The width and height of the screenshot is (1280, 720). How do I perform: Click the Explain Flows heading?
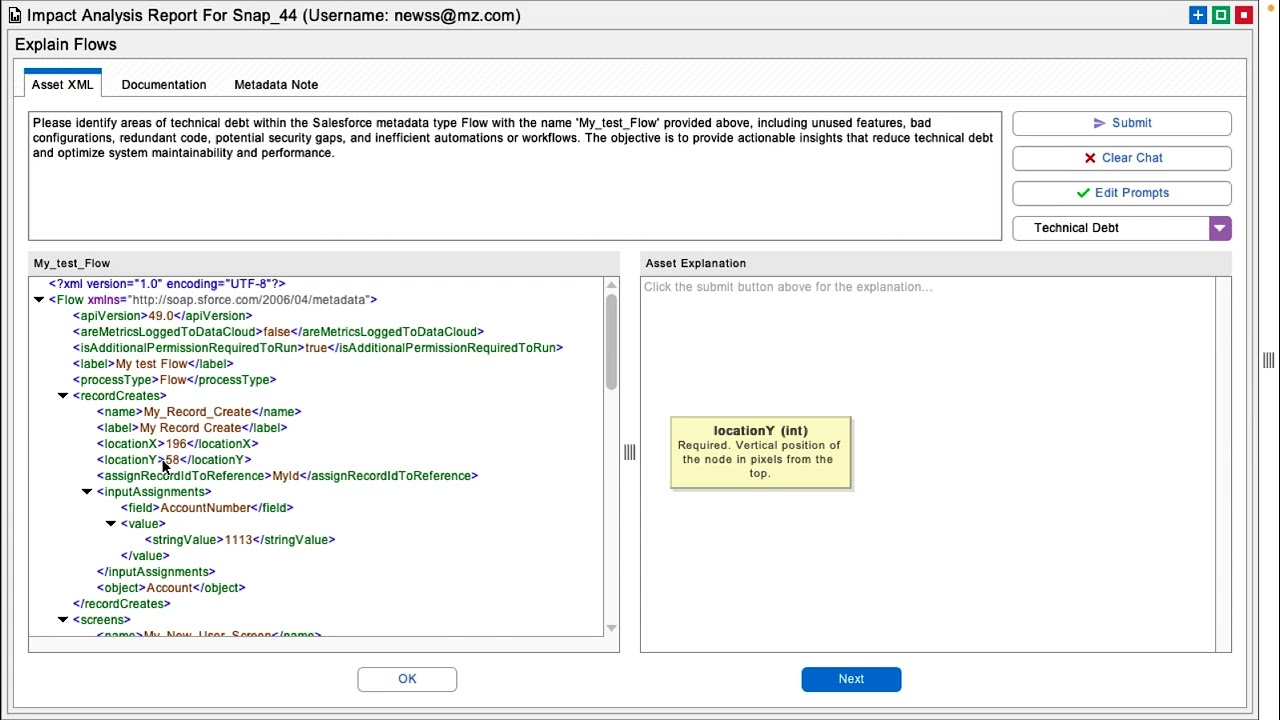point(66,45)
